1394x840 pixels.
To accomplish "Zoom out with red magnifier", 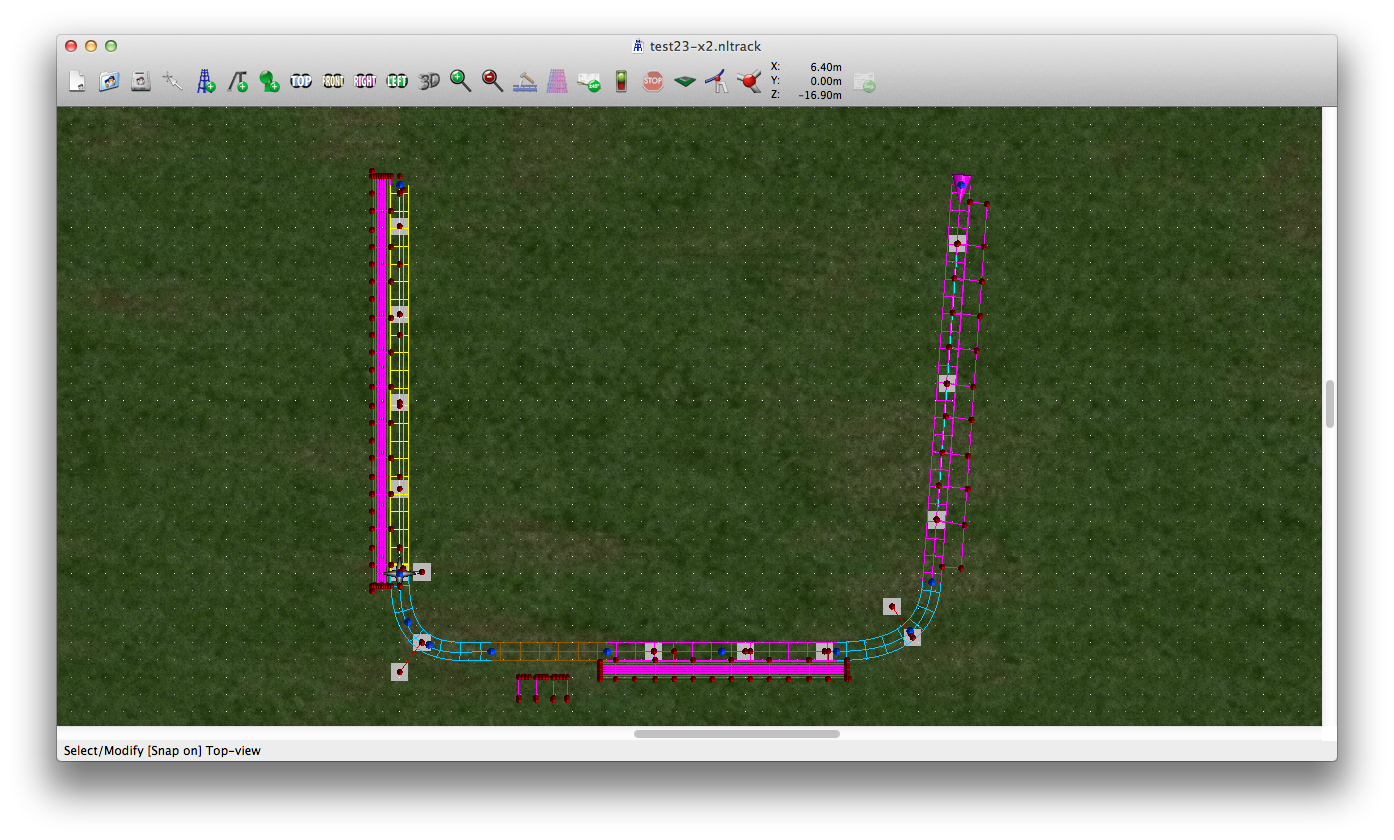I will (x=493, y=82).
